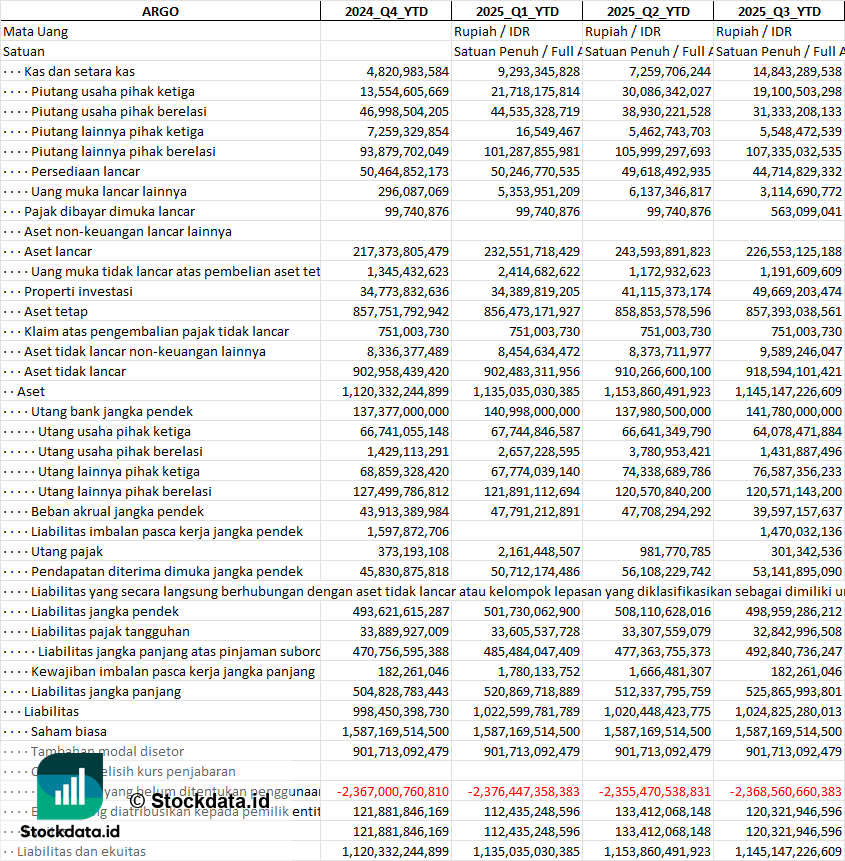Select Liabilitas jangka panjang label
The height and width of the screenshot is (861, 845).
[105, 691]
